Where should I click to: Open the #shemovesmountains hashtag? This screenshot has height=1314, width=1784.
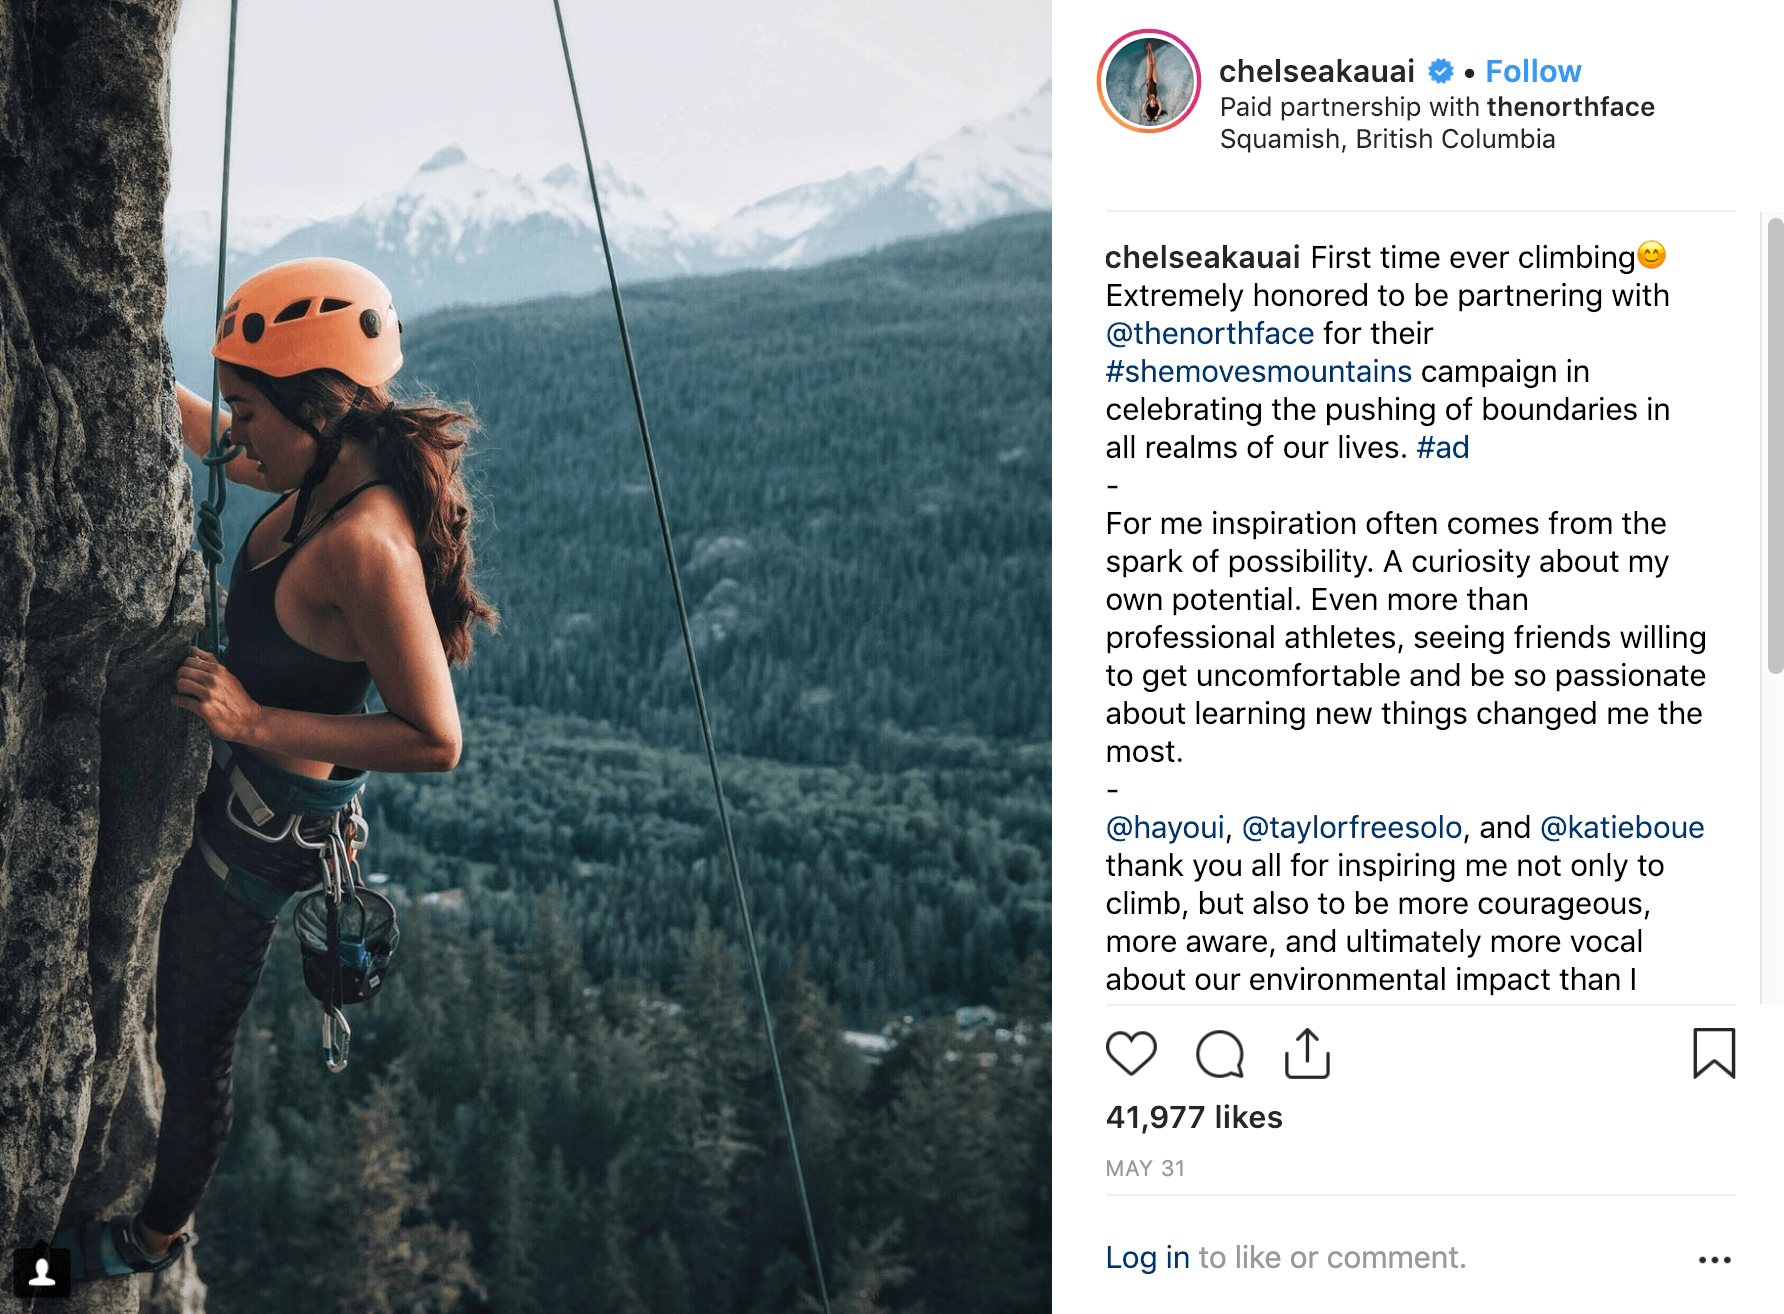point(1258,371)
